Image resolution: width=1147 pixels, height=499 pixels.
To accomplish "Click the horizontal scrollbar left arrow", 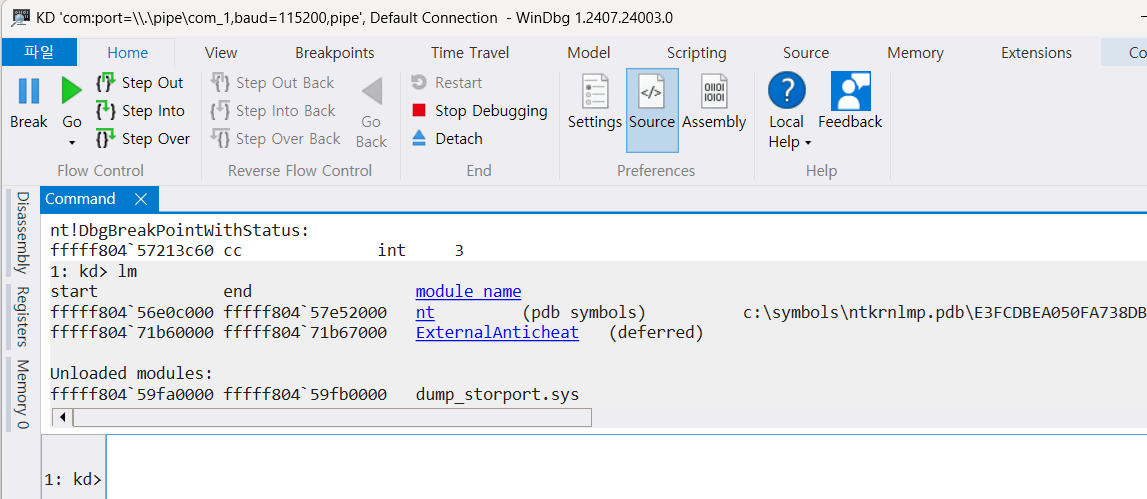I will tap(62, 417).
